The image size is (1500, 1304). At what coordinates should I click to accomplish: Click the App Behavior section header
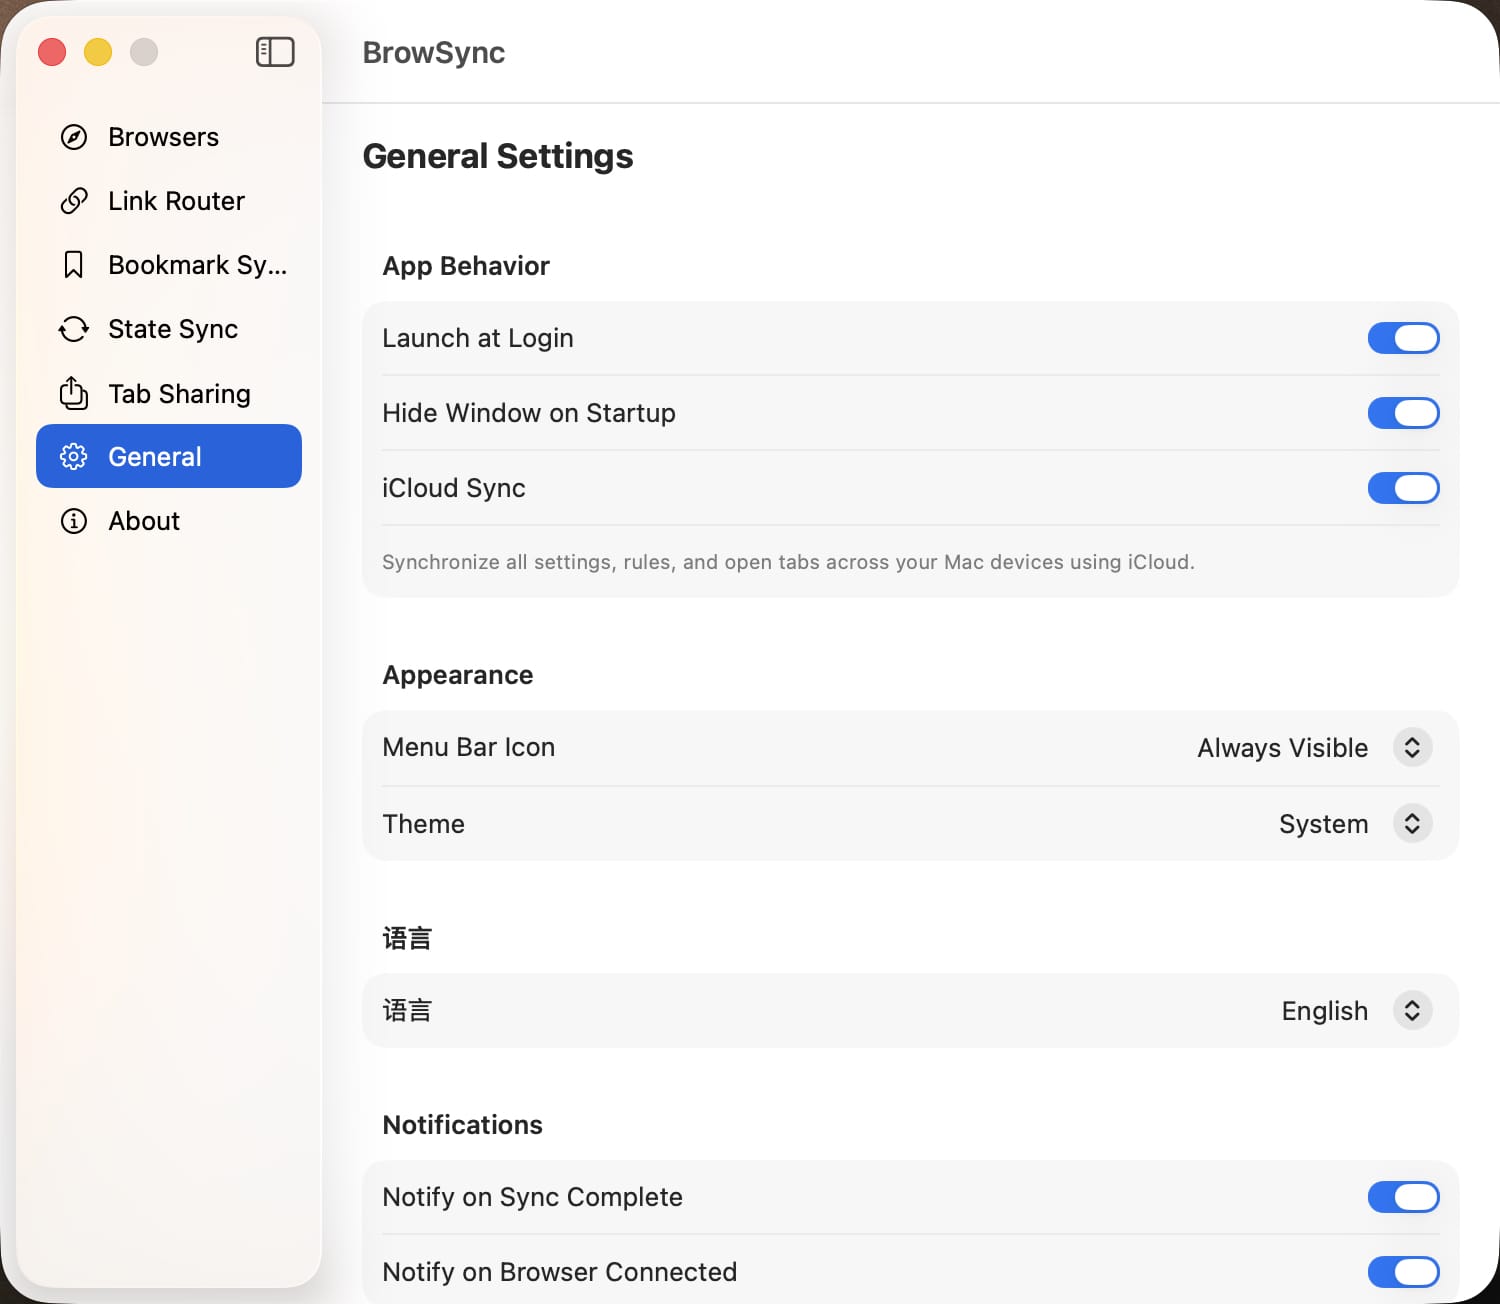click(466, 266)
